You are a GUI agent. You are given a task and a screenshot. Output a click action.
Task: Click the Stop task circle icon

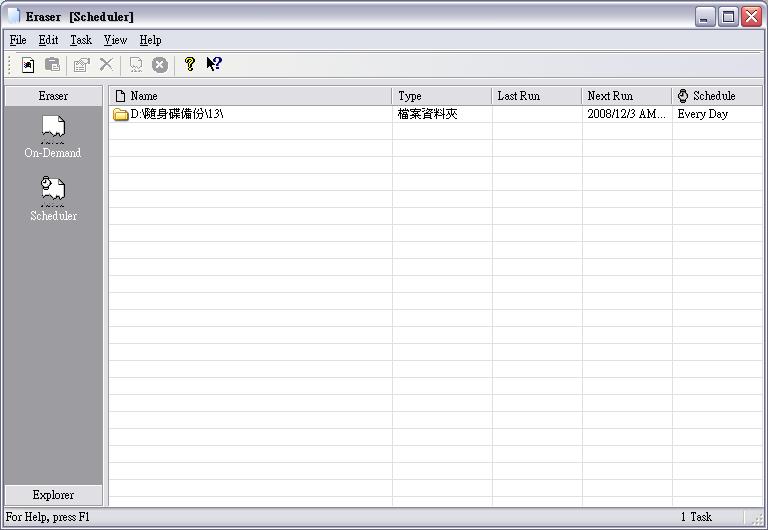(x=160, y=65)
